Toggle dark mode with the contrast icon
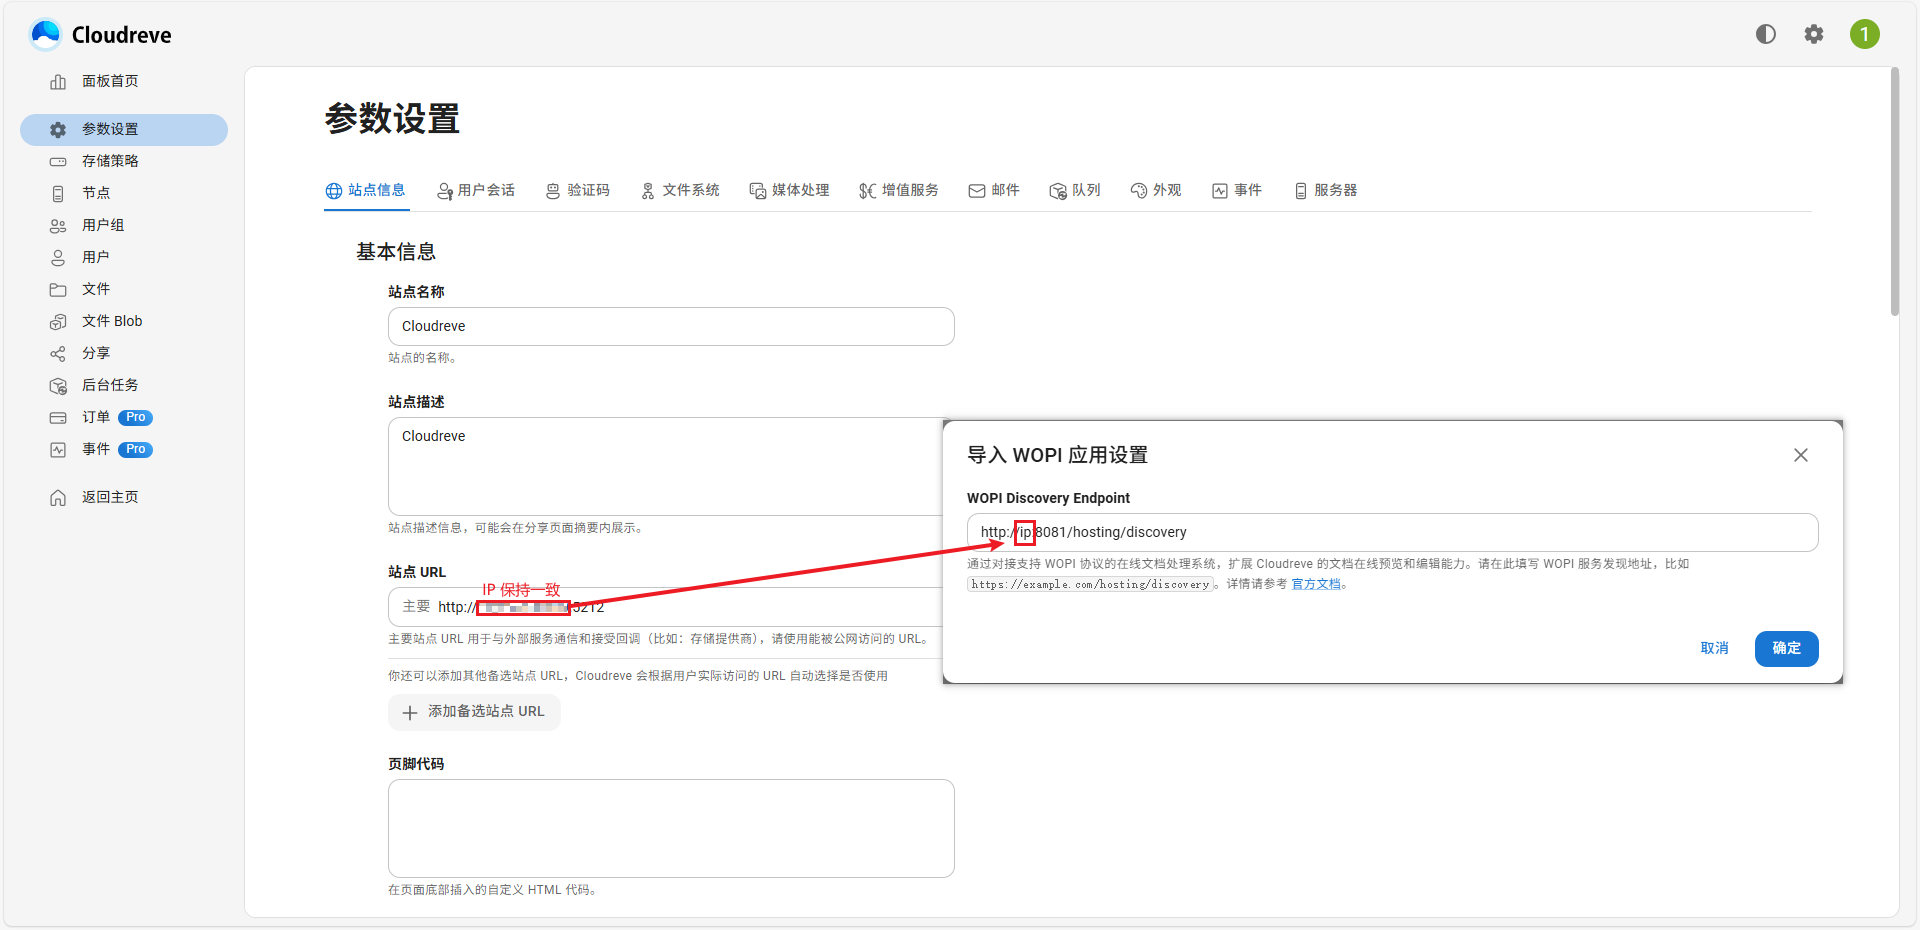The height and width of the screenshot is (930, 1920). coord(1765,33)
